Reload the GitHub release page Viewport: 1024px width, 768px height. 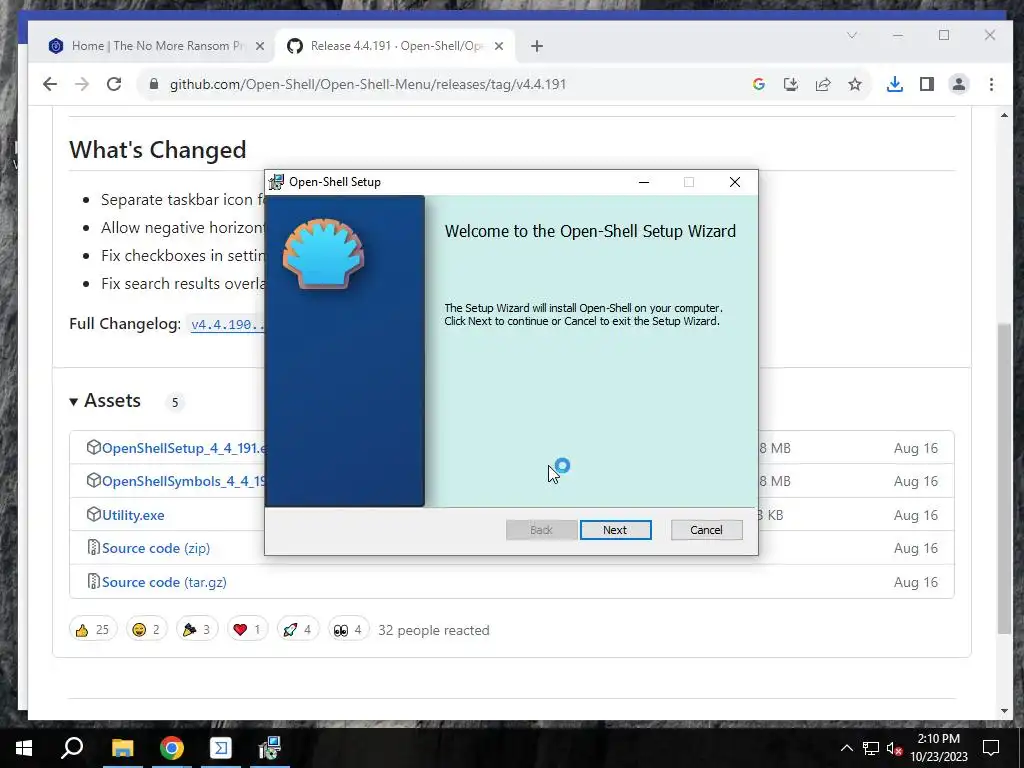coord(114,84)
